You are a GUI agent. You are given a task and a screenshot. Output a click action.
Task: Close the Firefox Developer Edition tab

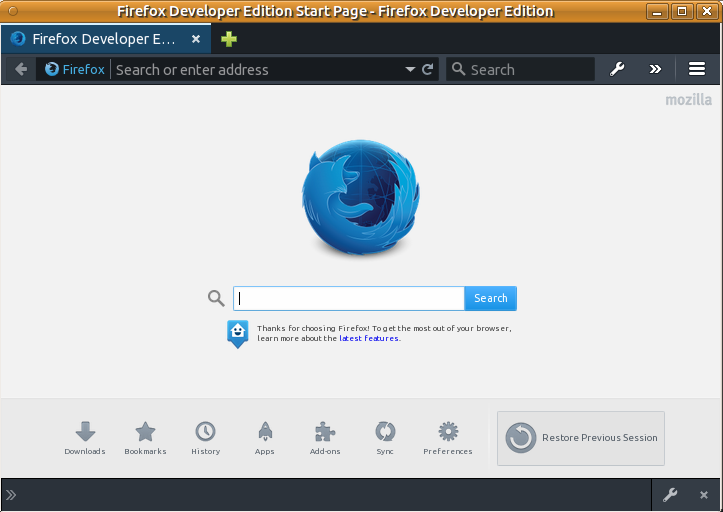point(196,39)
